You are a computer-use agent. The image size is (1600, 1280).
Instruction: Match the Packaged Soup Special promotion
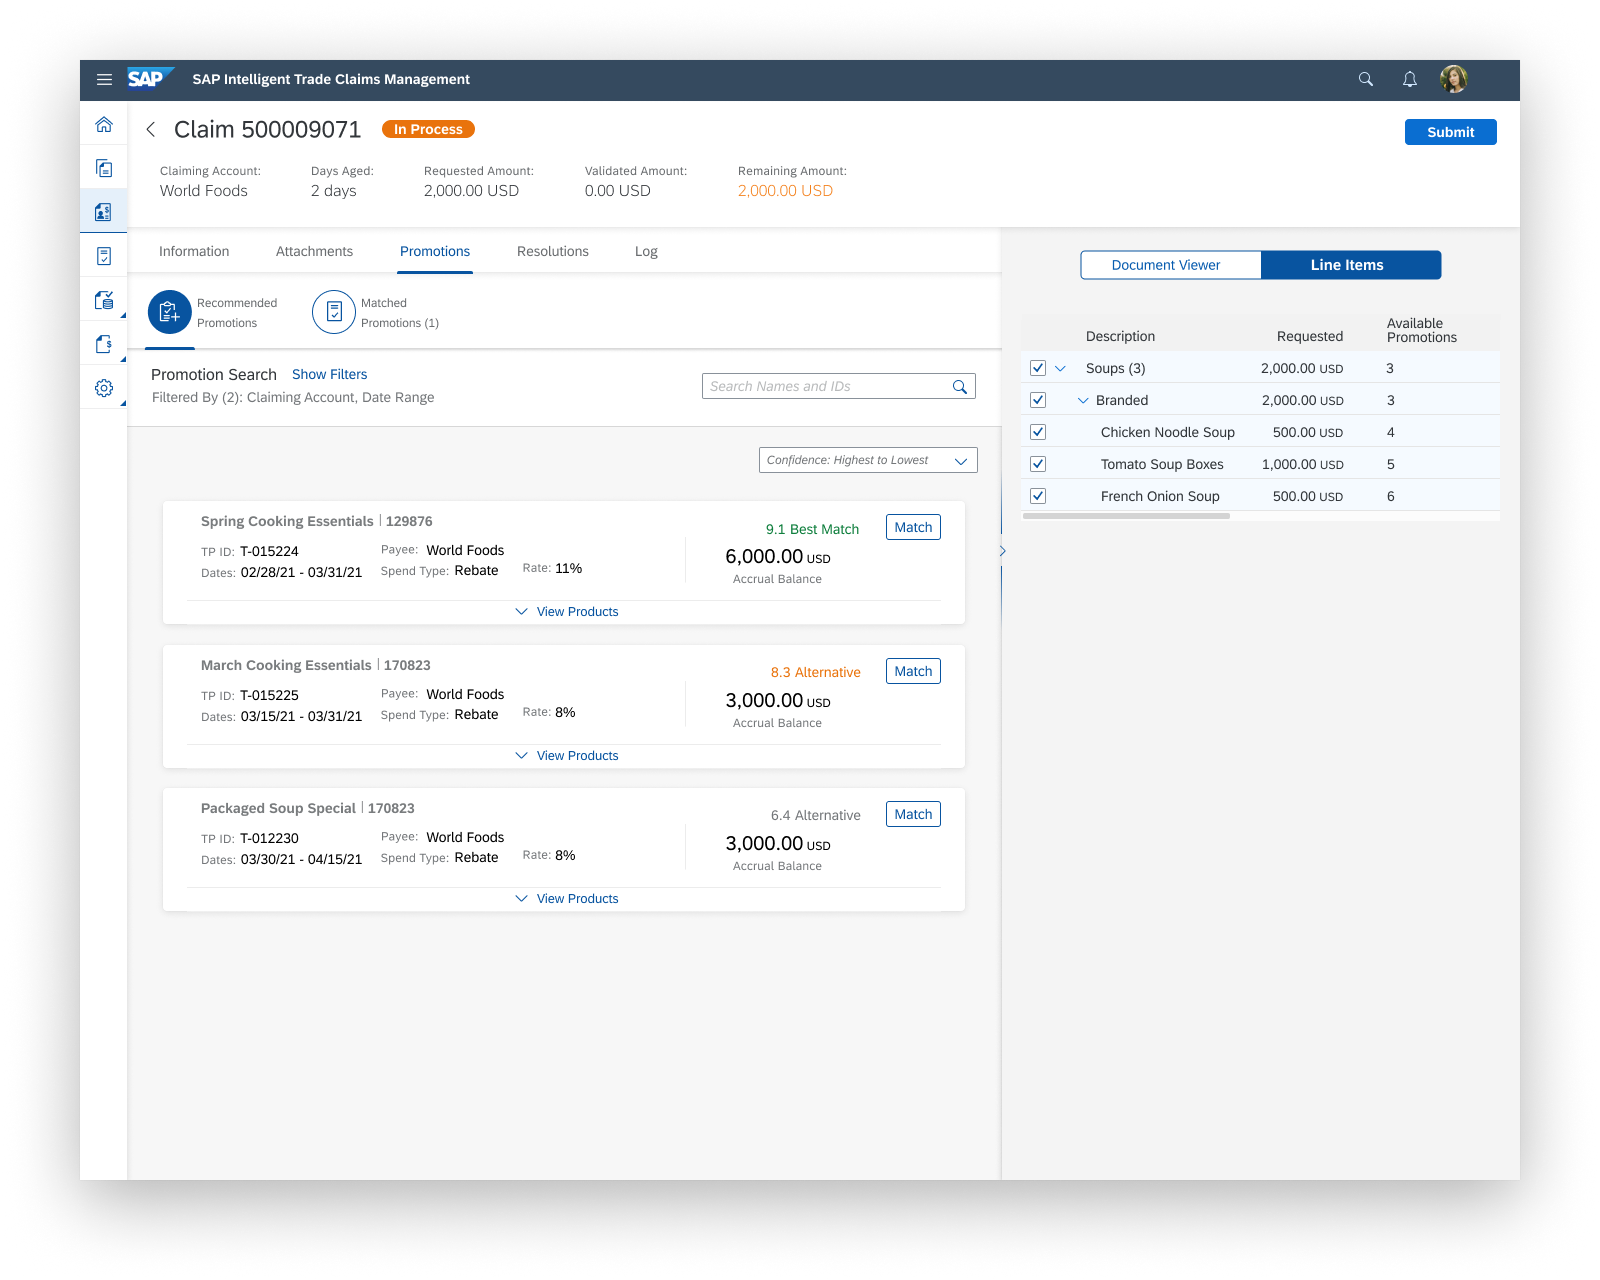(913, 814)
